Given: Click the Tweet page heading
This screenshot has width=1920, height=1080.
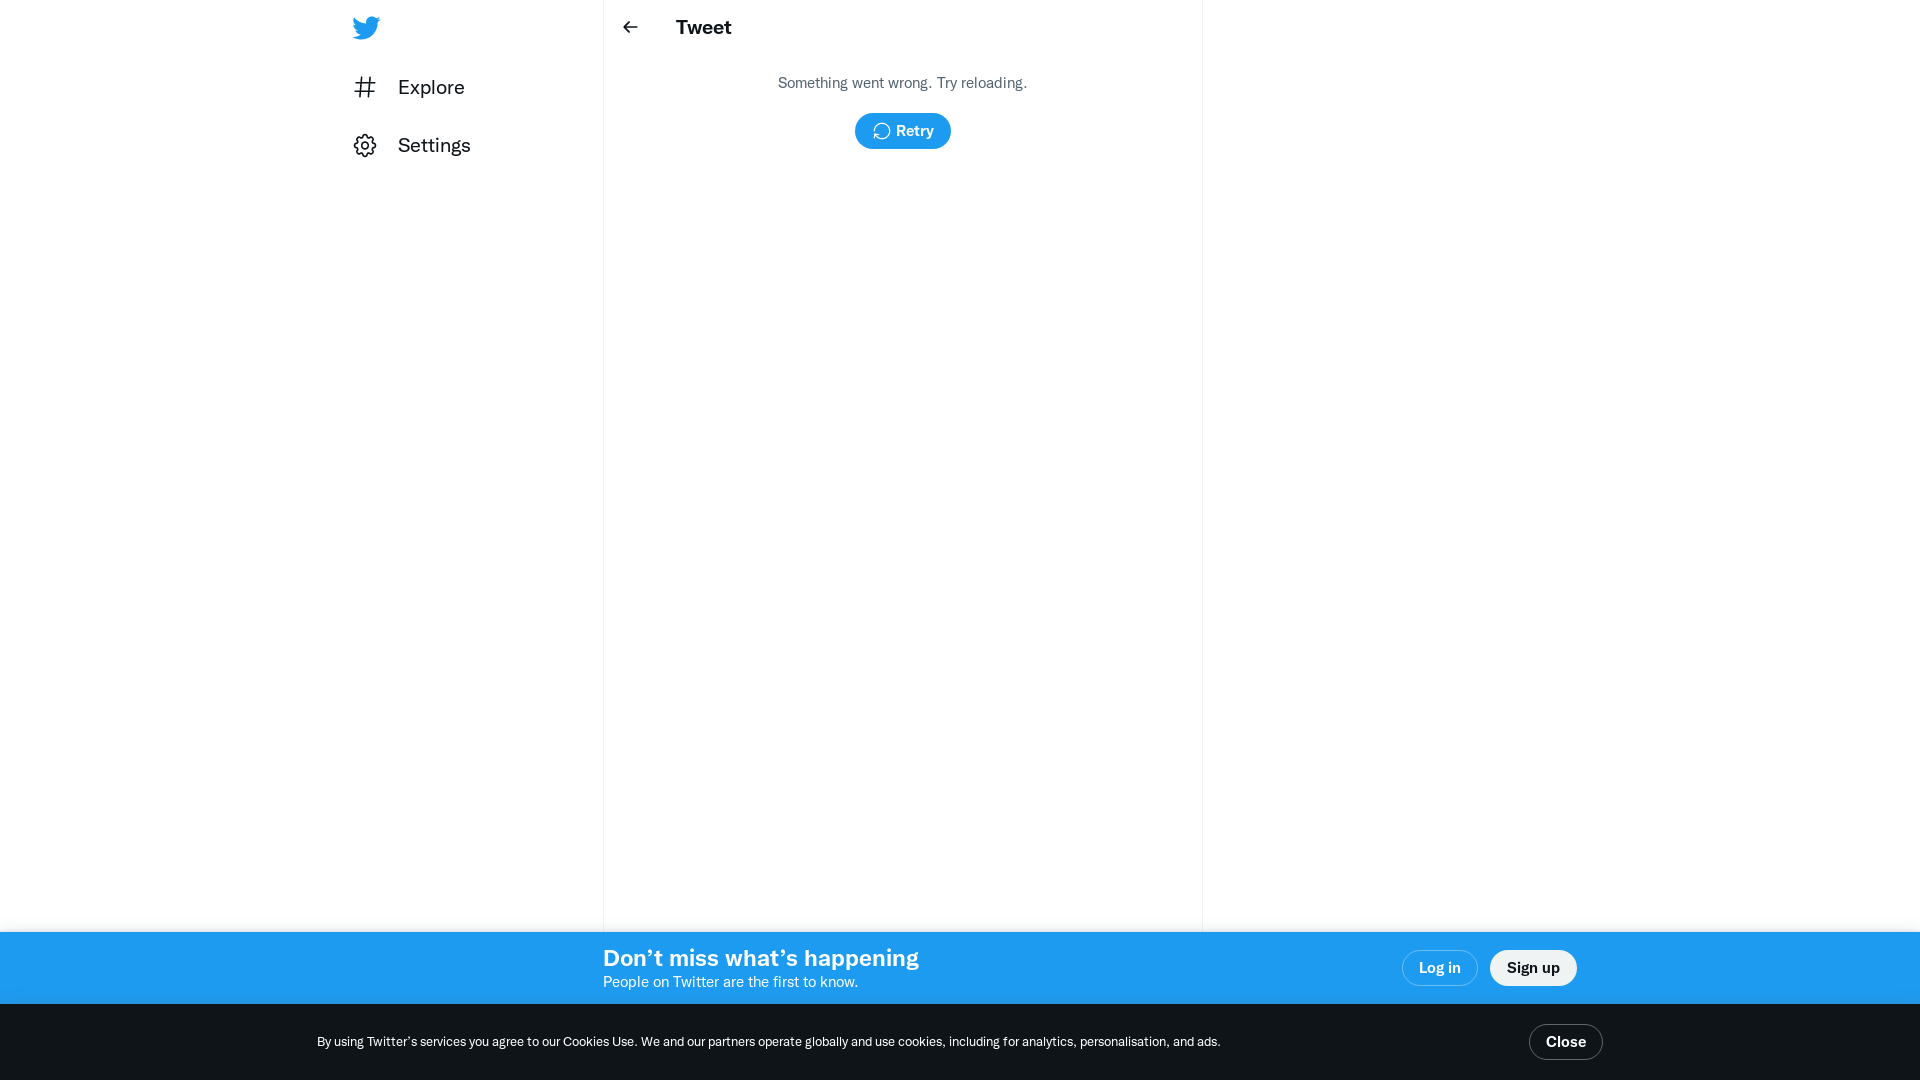Looking at the screenshot, I should click(703, 27).
